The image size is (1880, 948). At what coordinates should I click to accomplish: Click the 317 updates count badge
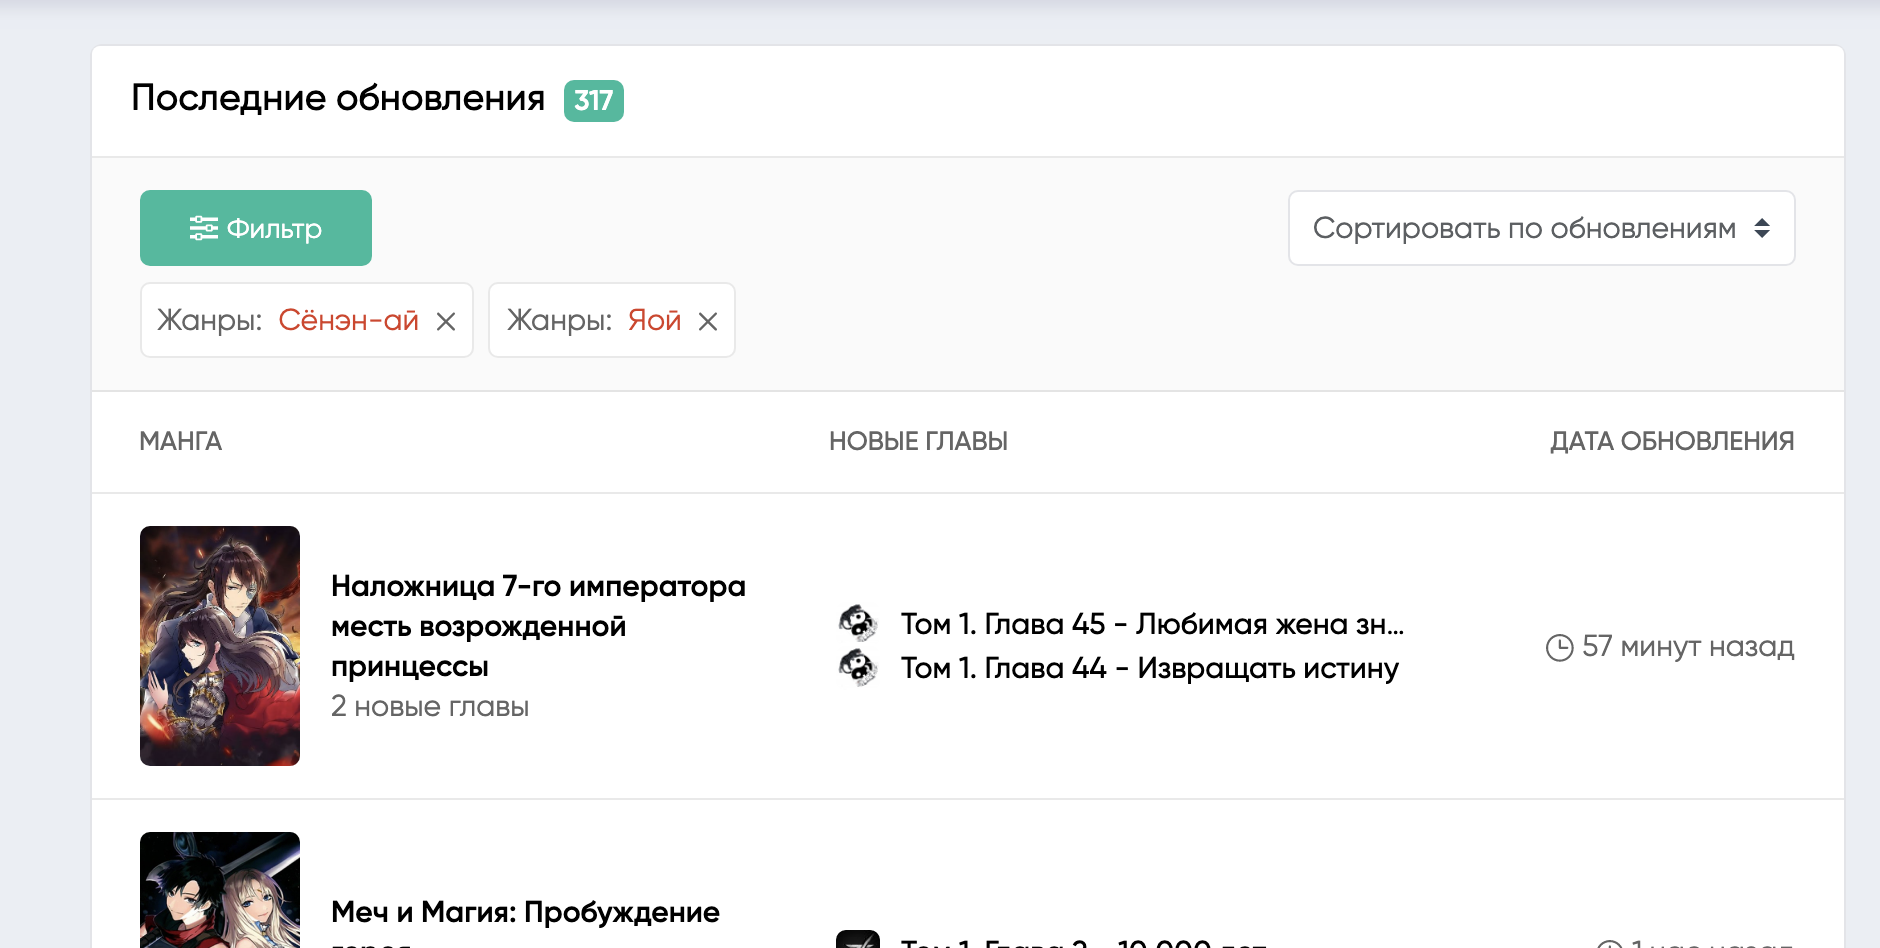(x=594, y=101)
